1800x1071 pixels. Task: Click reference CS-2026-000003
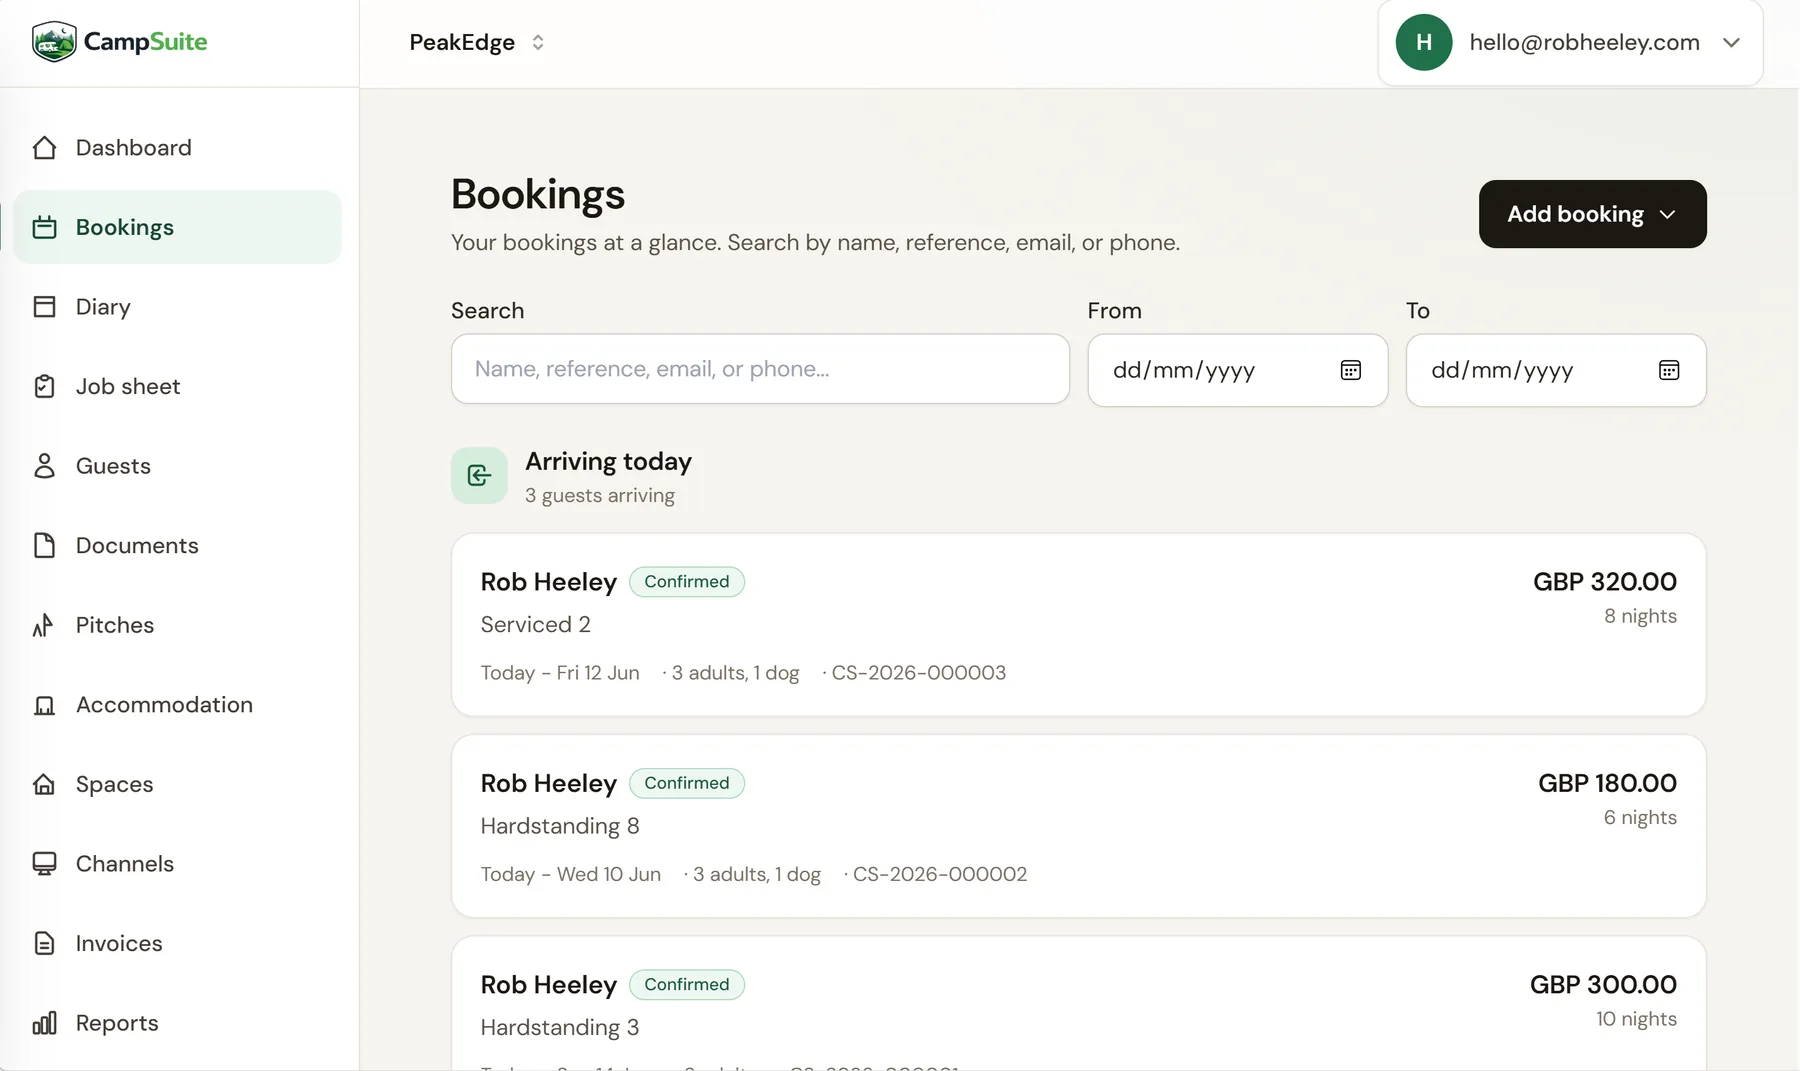919,673
